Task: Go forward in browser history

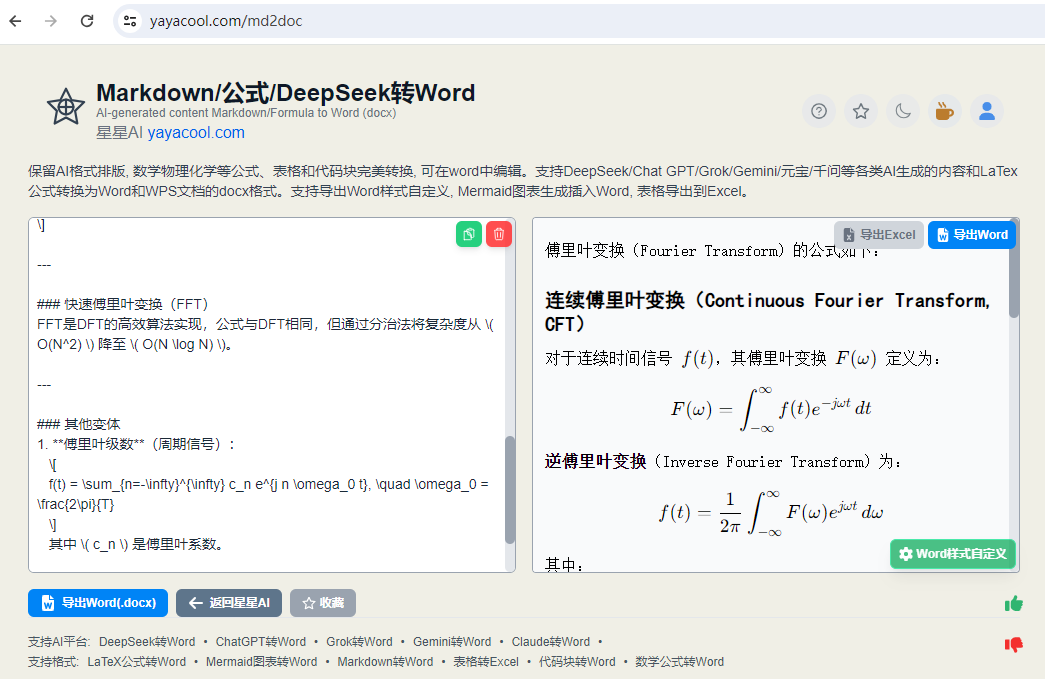Action: (51, 21)
